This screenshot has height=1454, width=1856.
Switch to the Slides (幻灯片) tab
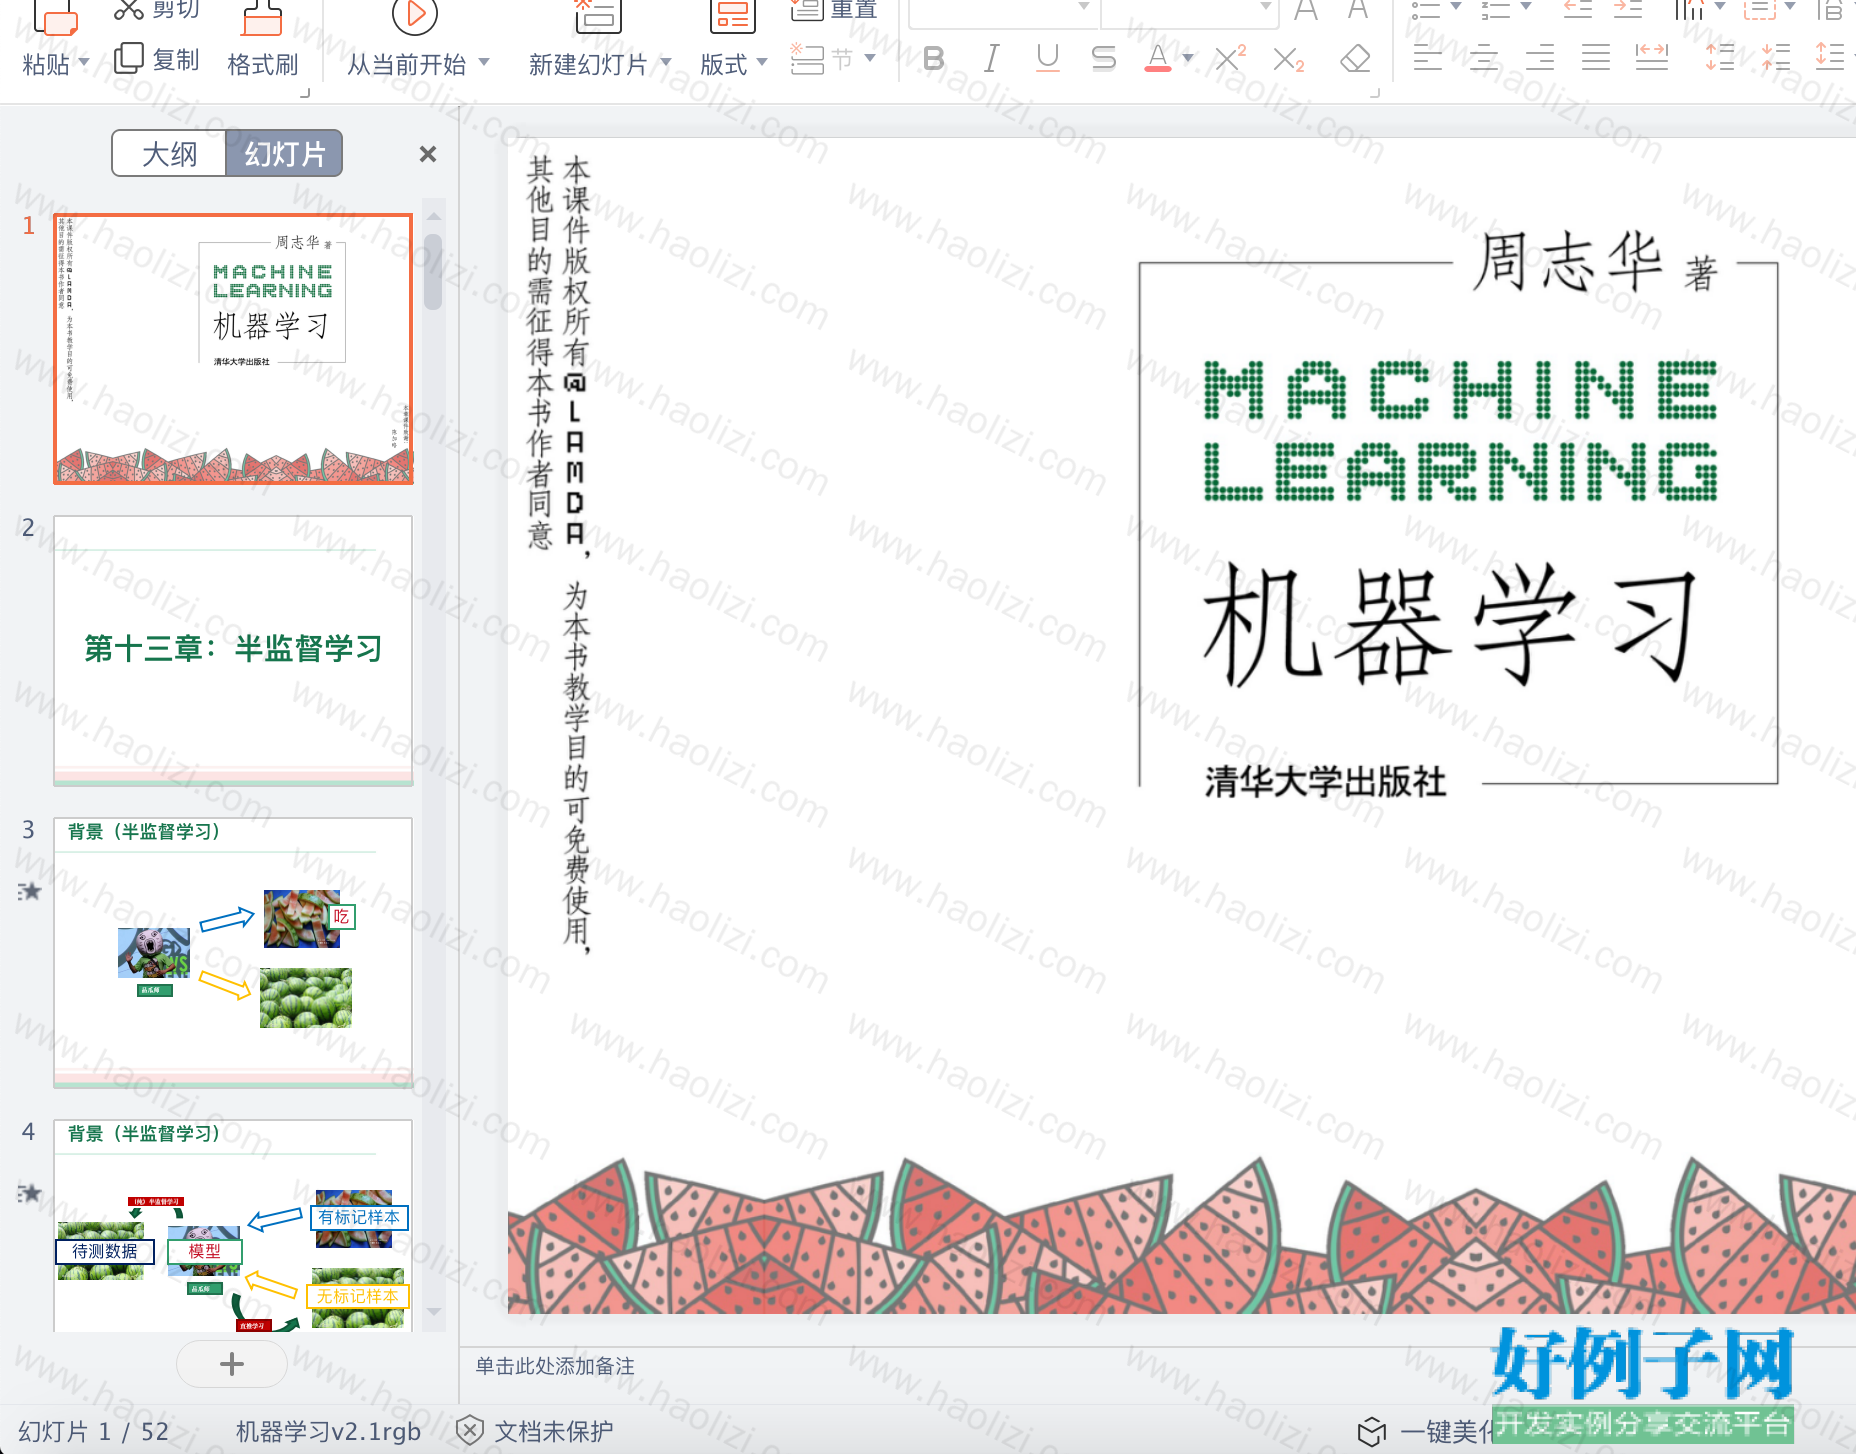[x=285, y=154]
